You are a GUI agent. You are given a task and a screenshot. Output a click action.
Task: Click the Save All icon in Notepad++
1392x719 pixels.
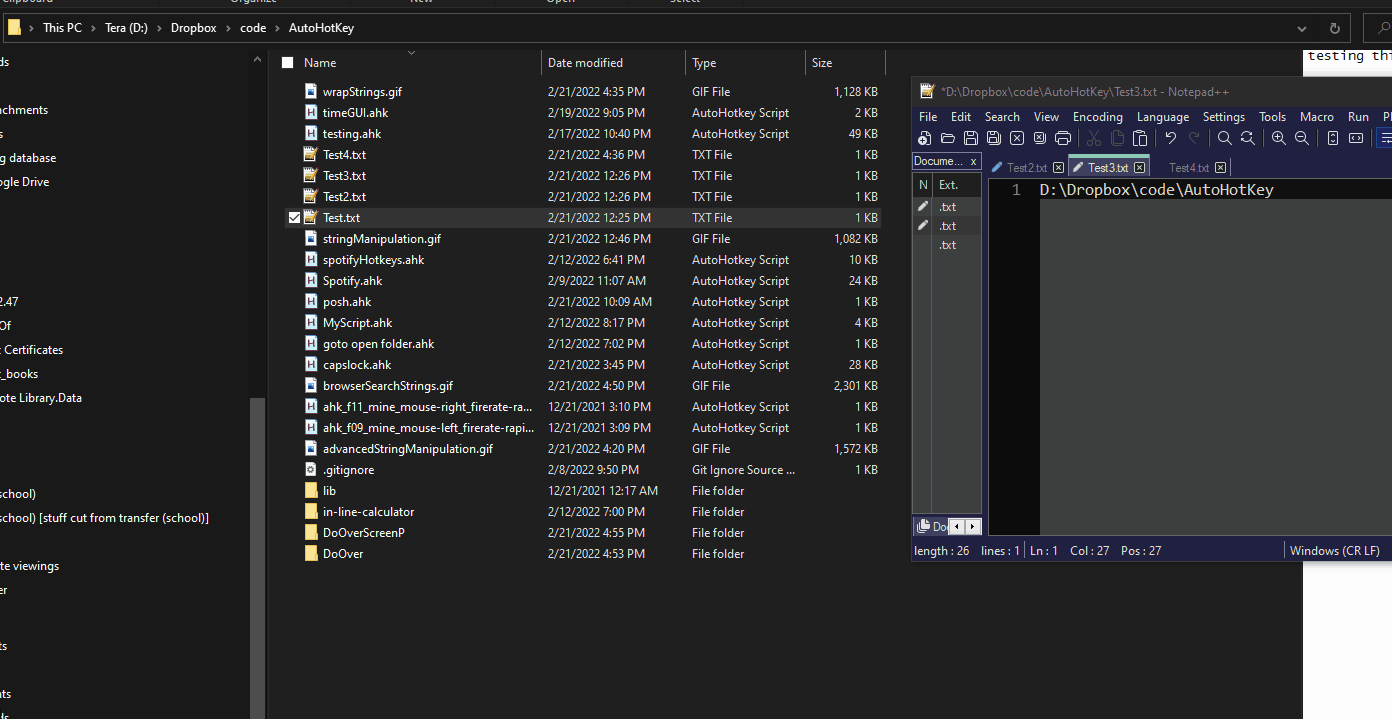click(993, 139)
